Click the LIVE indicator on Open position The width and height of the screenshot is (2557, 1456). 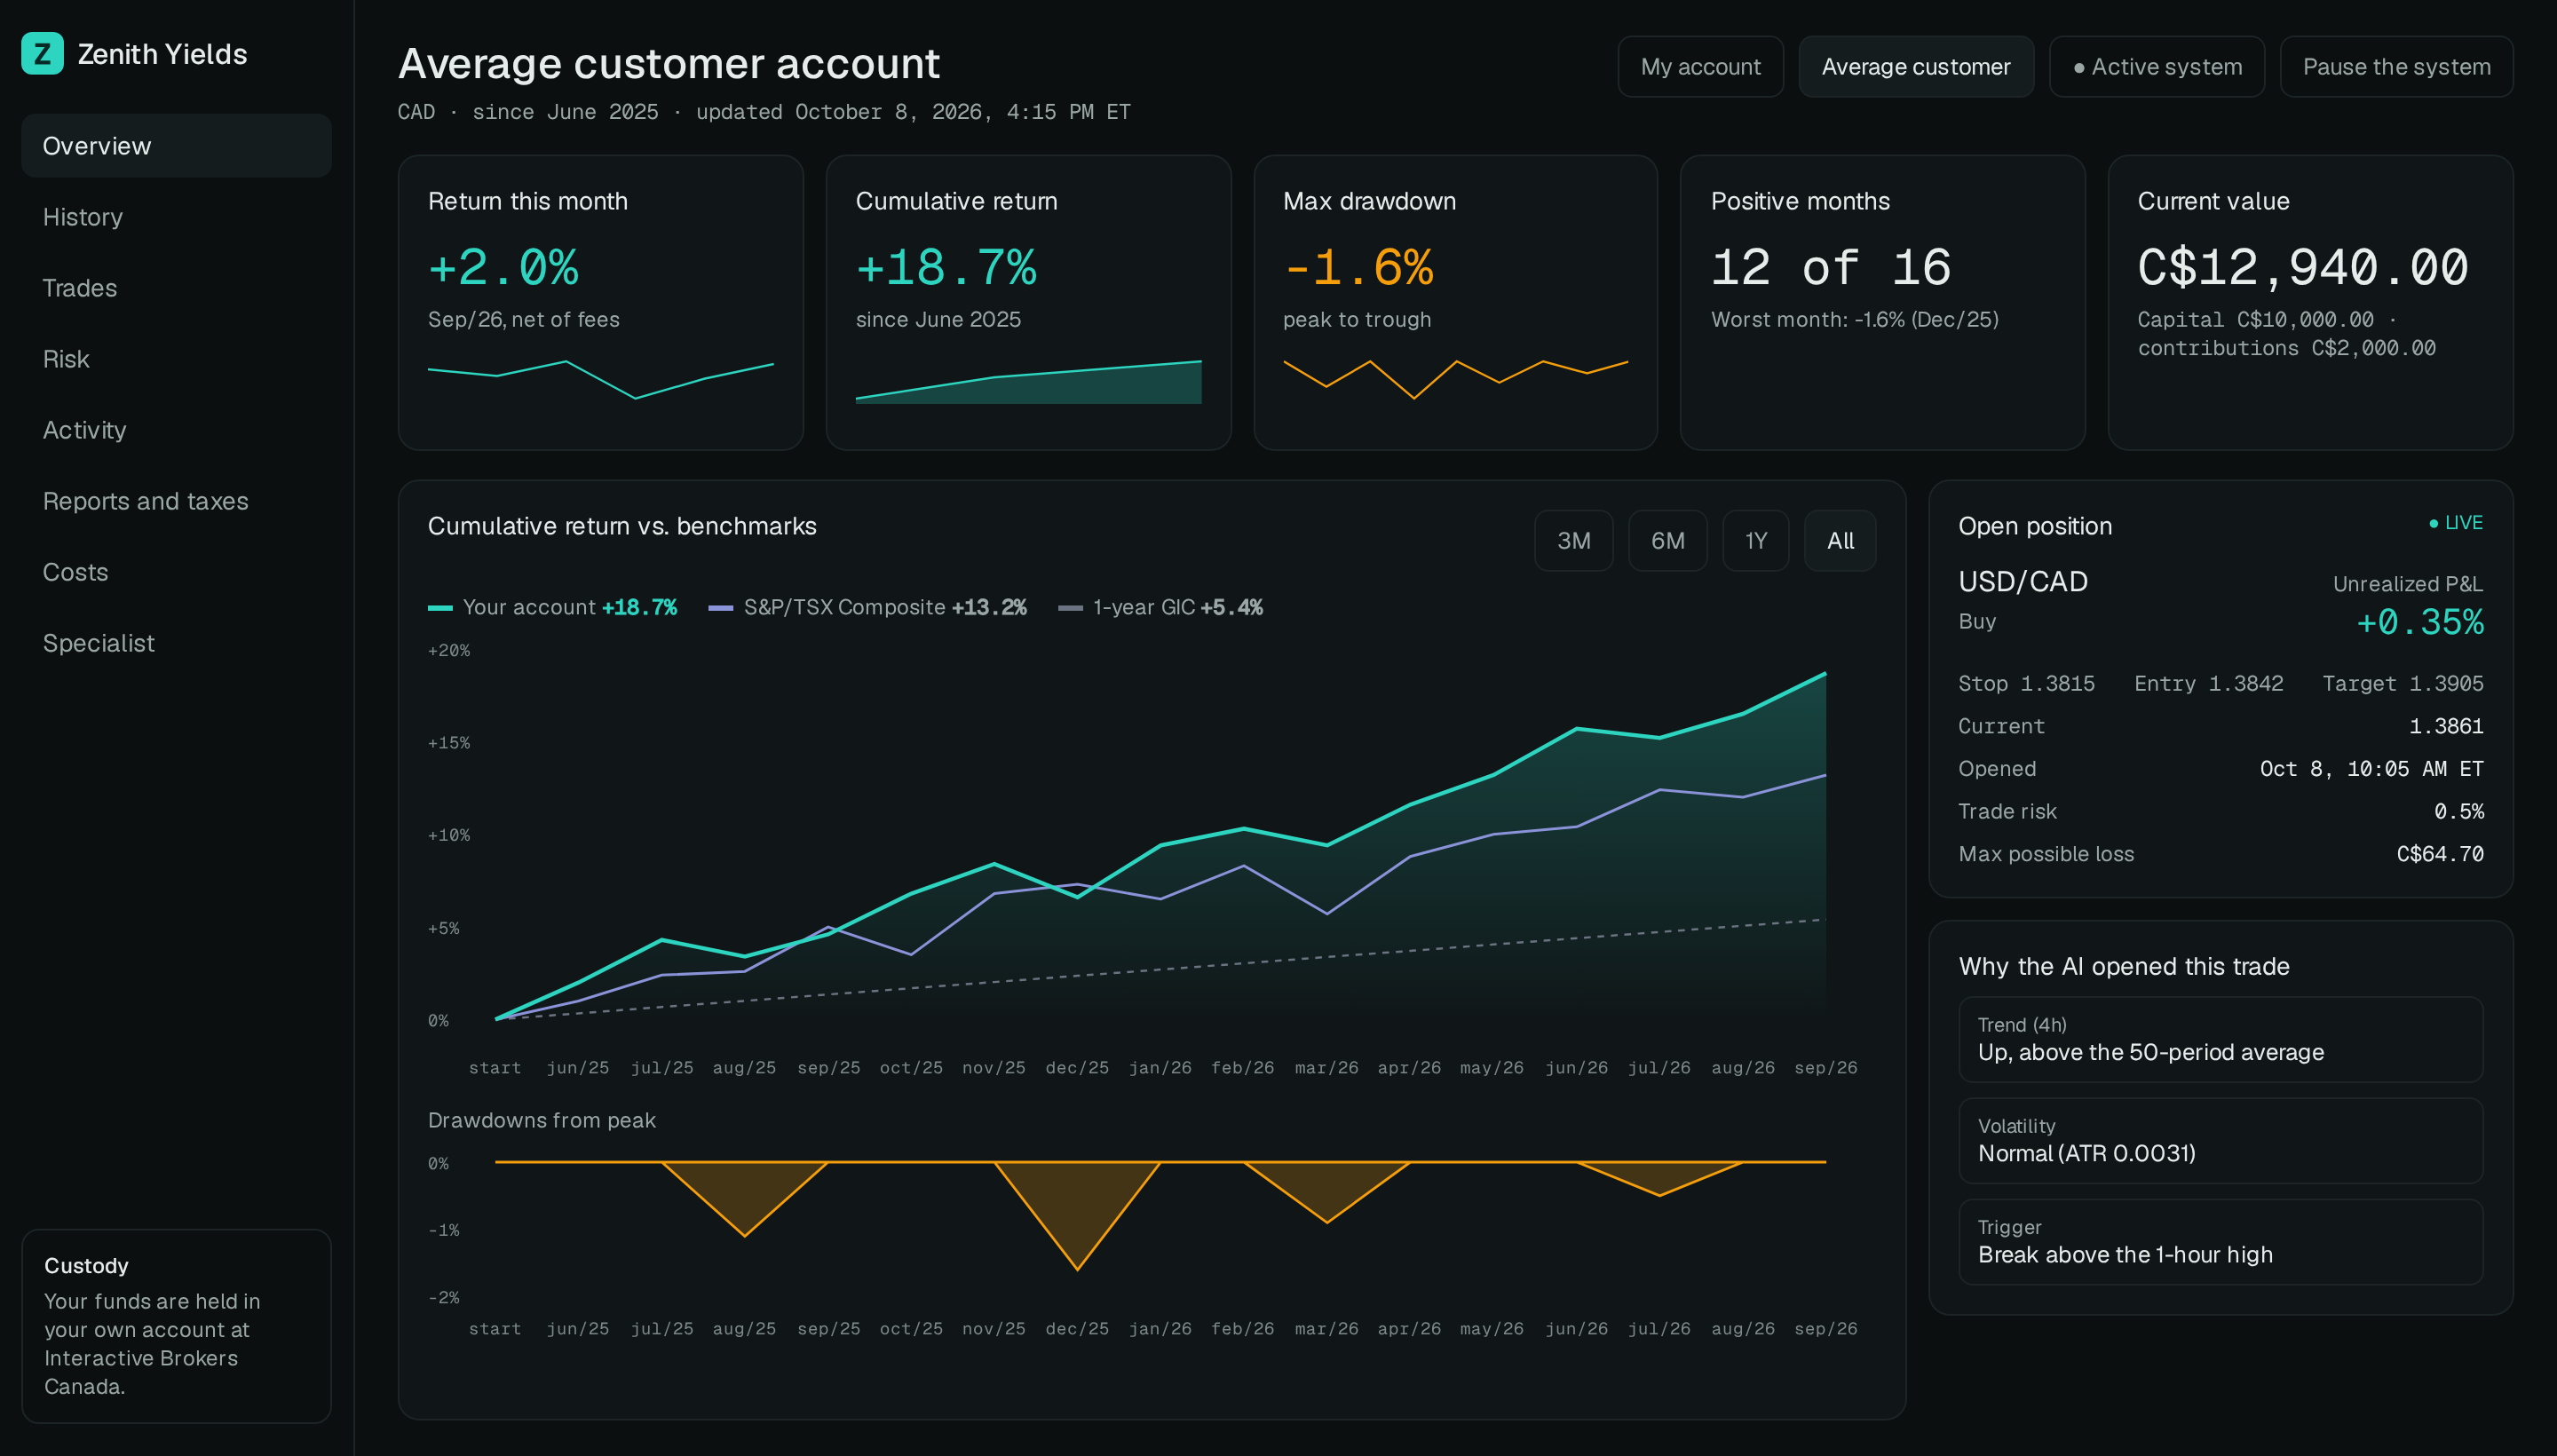tap(2456, 523)
